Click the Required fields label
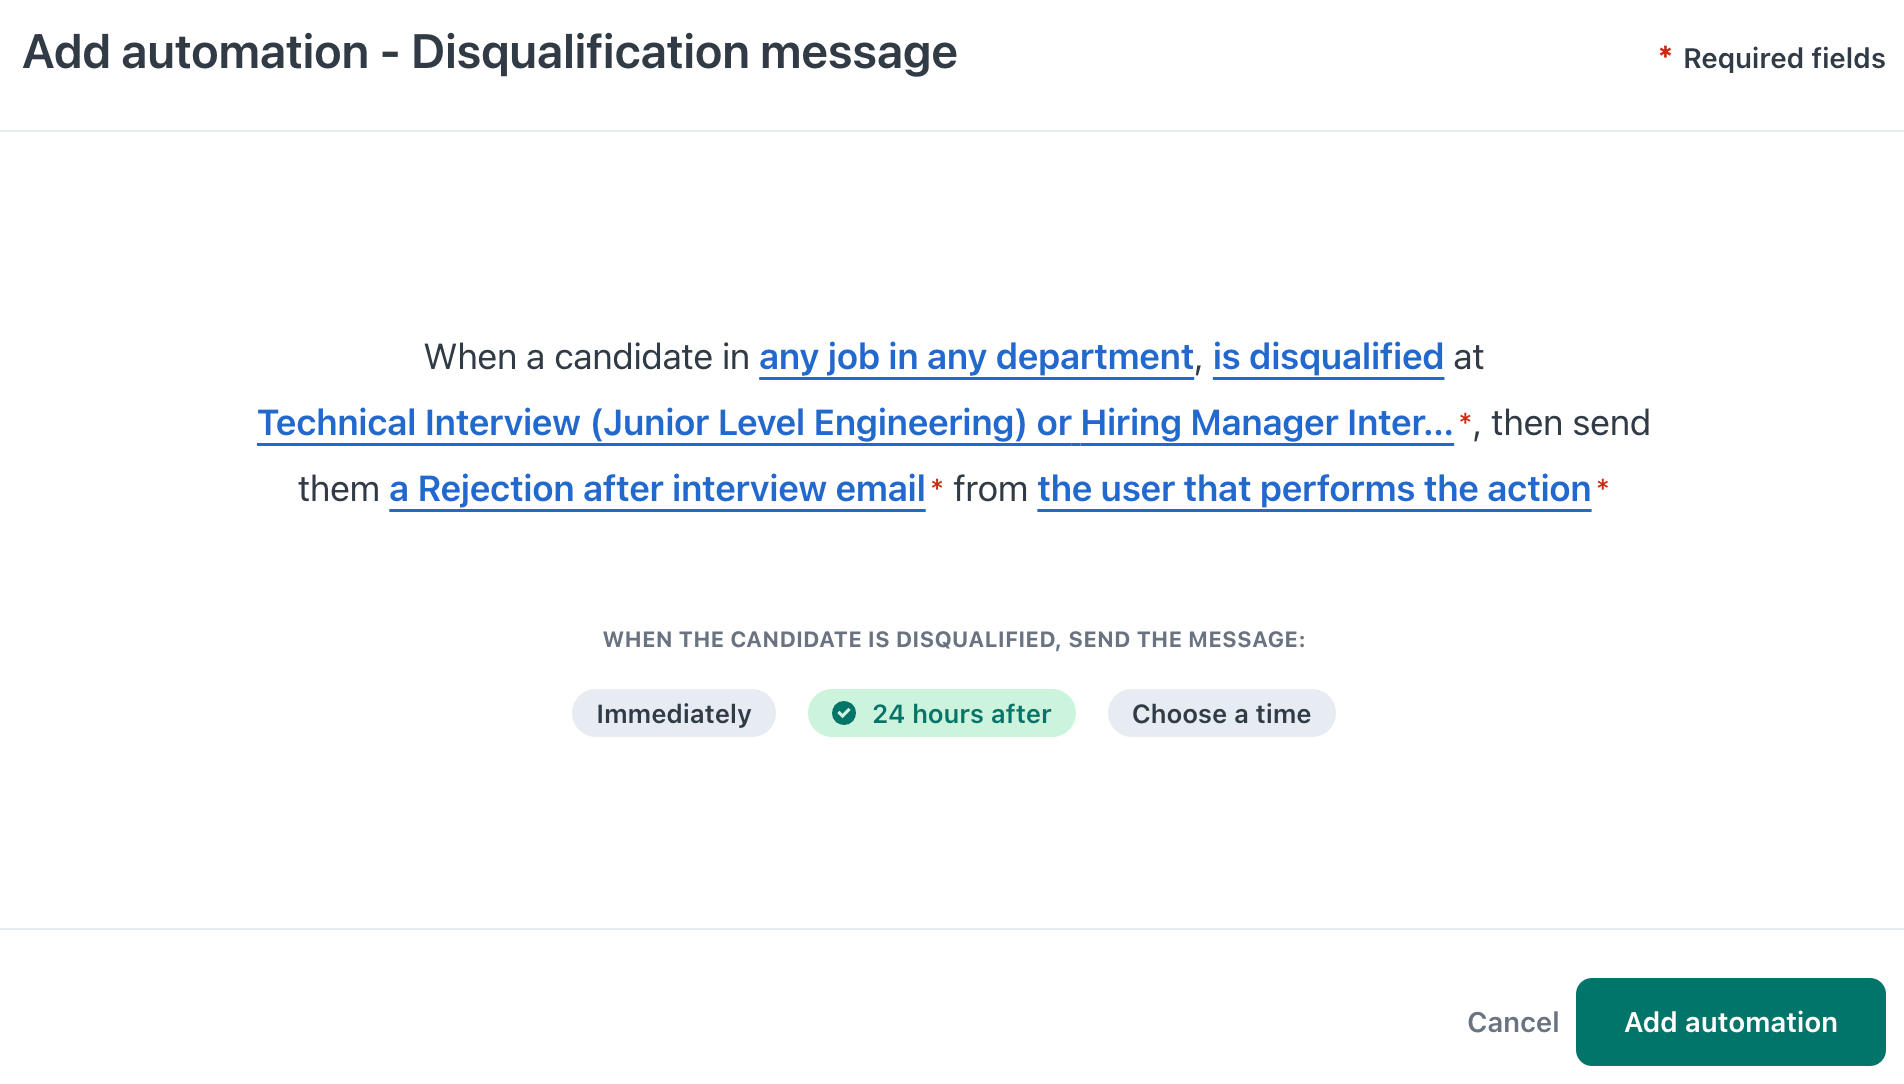Image resolution: width=1904 pixels, height=1084 pixels. [x=1785, y=58]
